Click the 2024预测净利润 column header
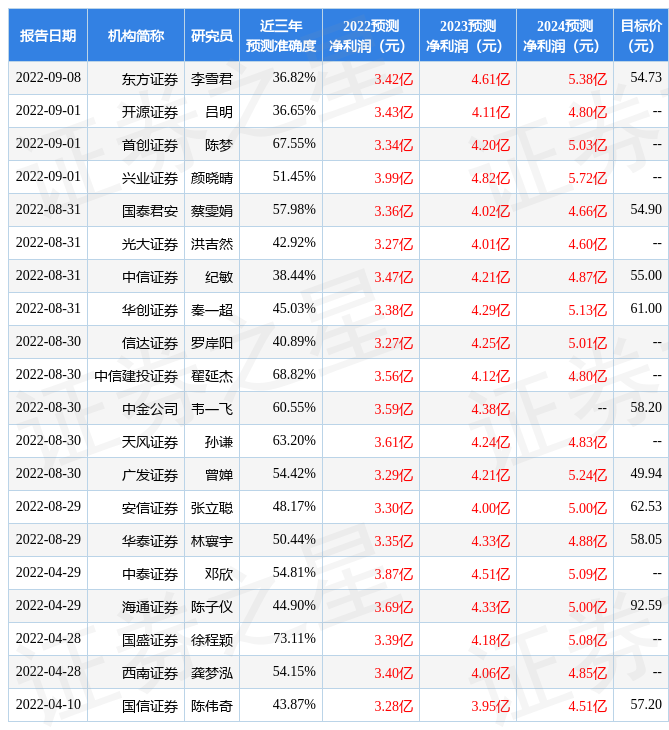Image resolution: width=669 pixels, height=730 pixels. 565,35
